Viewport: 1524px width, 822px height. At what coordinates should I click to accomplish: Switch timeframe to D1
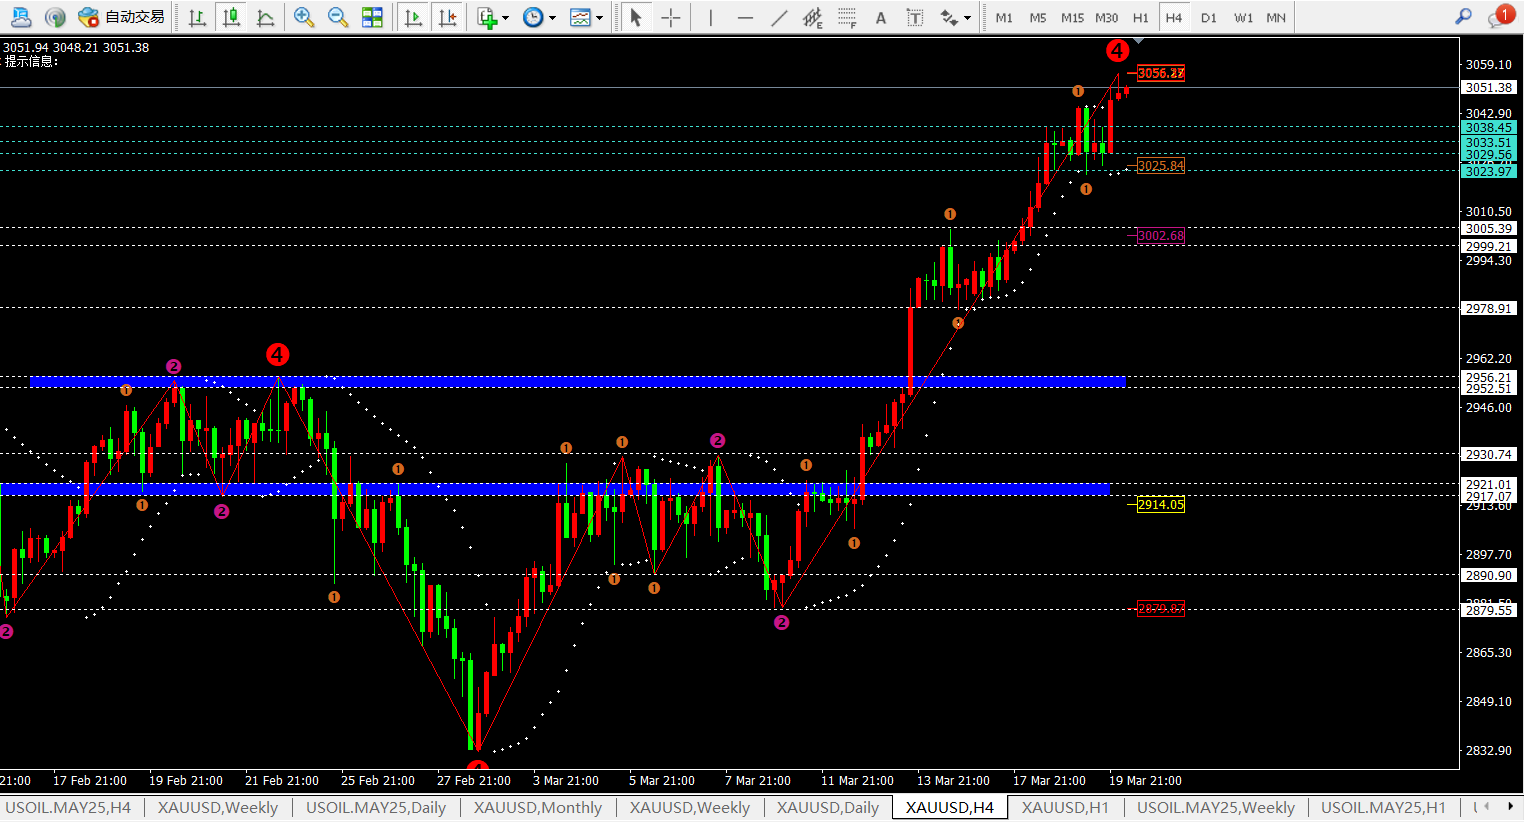tap(1208, 17)
